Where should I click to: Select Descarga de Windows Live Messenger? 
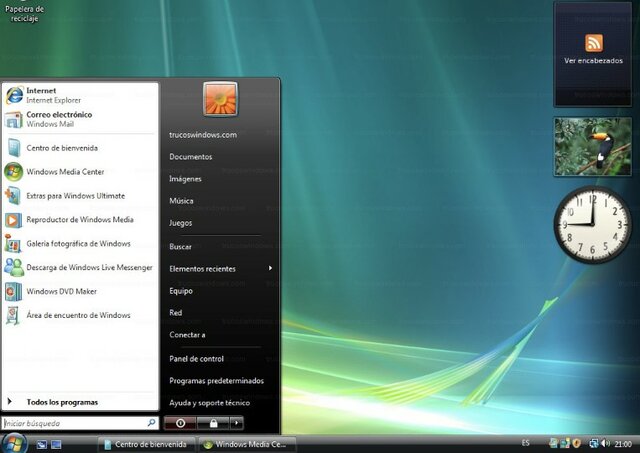coord(80,267)
